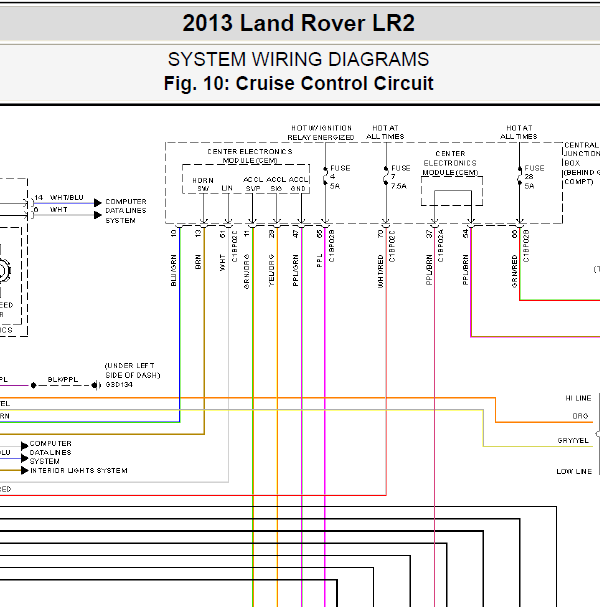Click "HOT AT ALL TIMES" above fuse 7
The image size is (600, 607).
coord(385,132)
